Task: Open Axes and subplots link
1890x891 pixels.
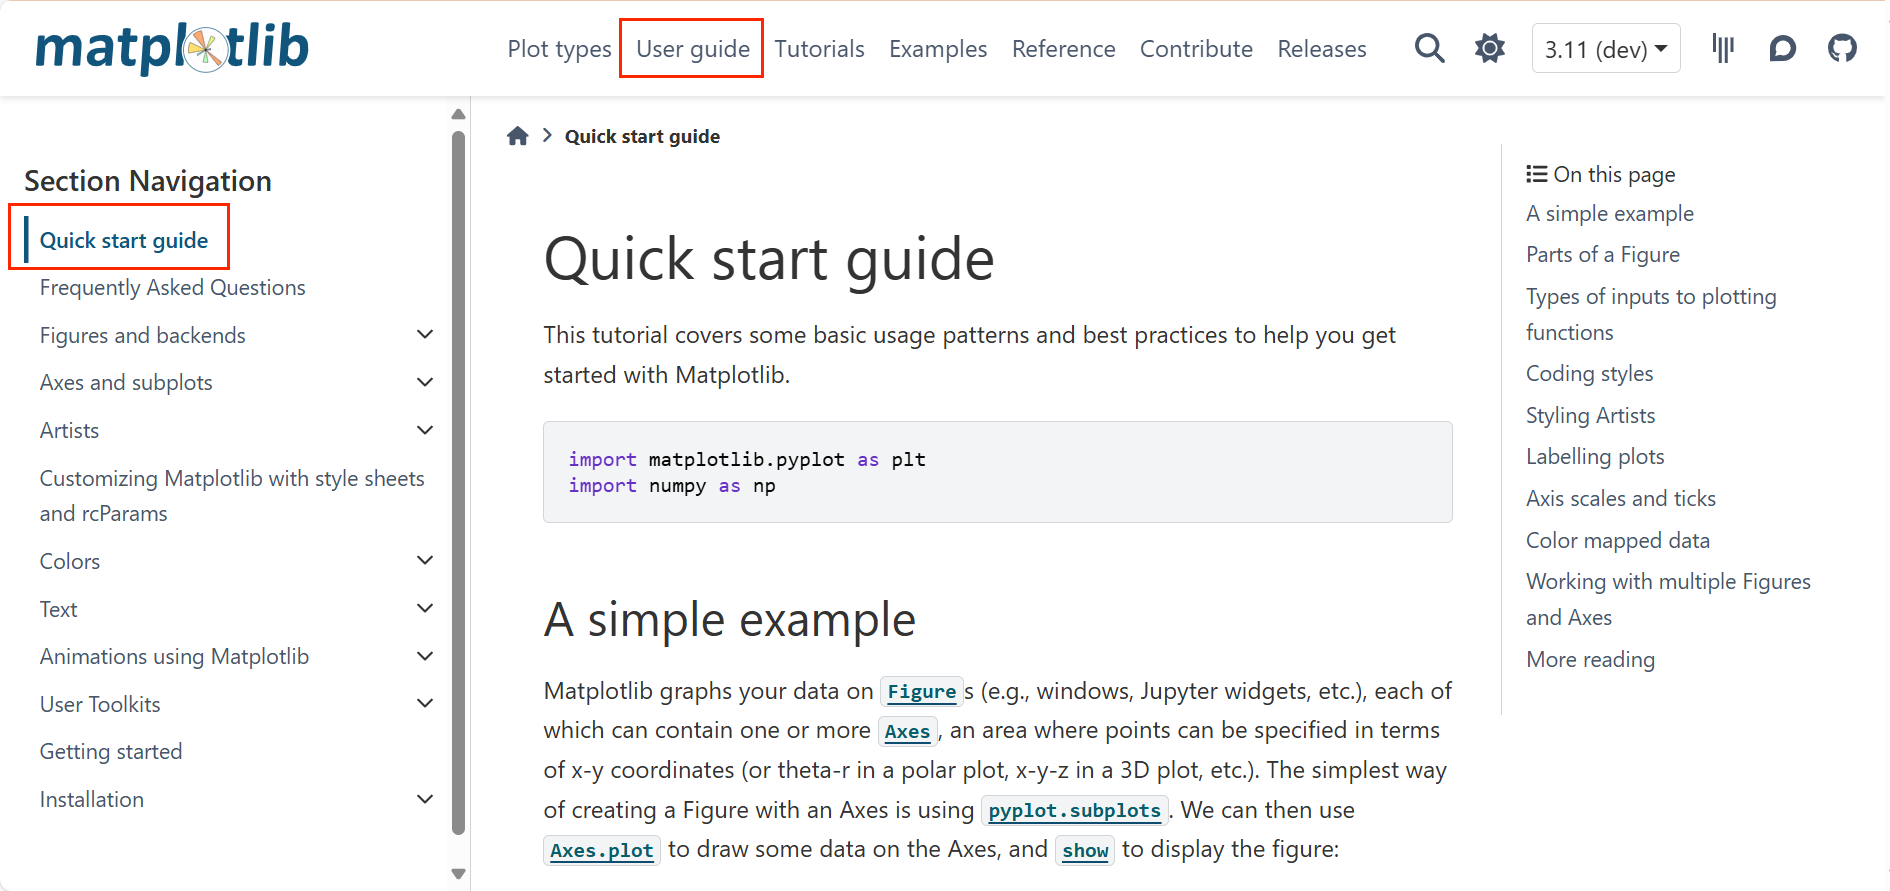Action: pyautogui.click(x=126, y=382)
